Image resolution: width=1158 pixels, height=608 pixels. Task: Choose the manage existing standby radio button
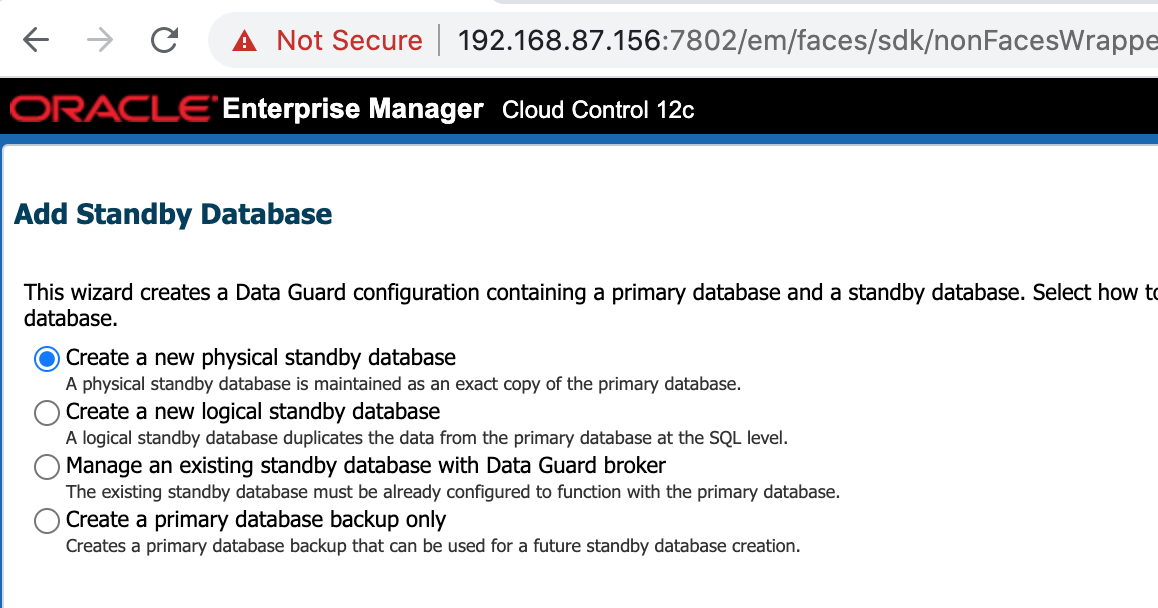[47, 466]
